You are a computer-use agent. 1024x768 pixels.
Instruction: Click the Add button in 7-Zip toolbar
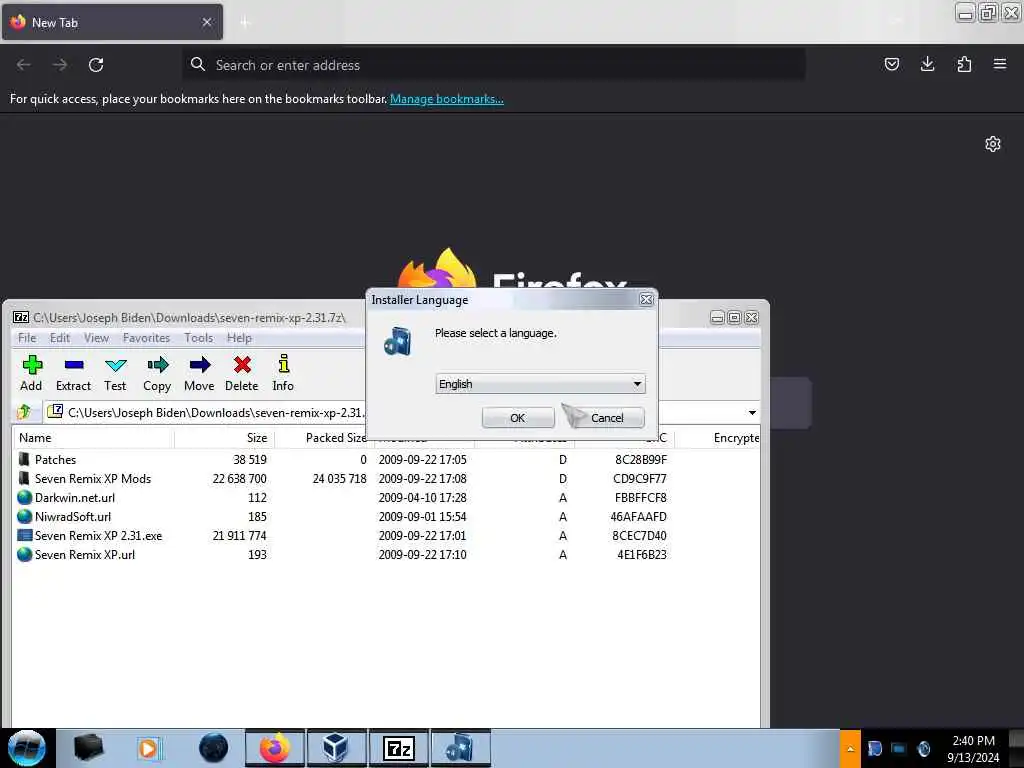tap(31, 374)
